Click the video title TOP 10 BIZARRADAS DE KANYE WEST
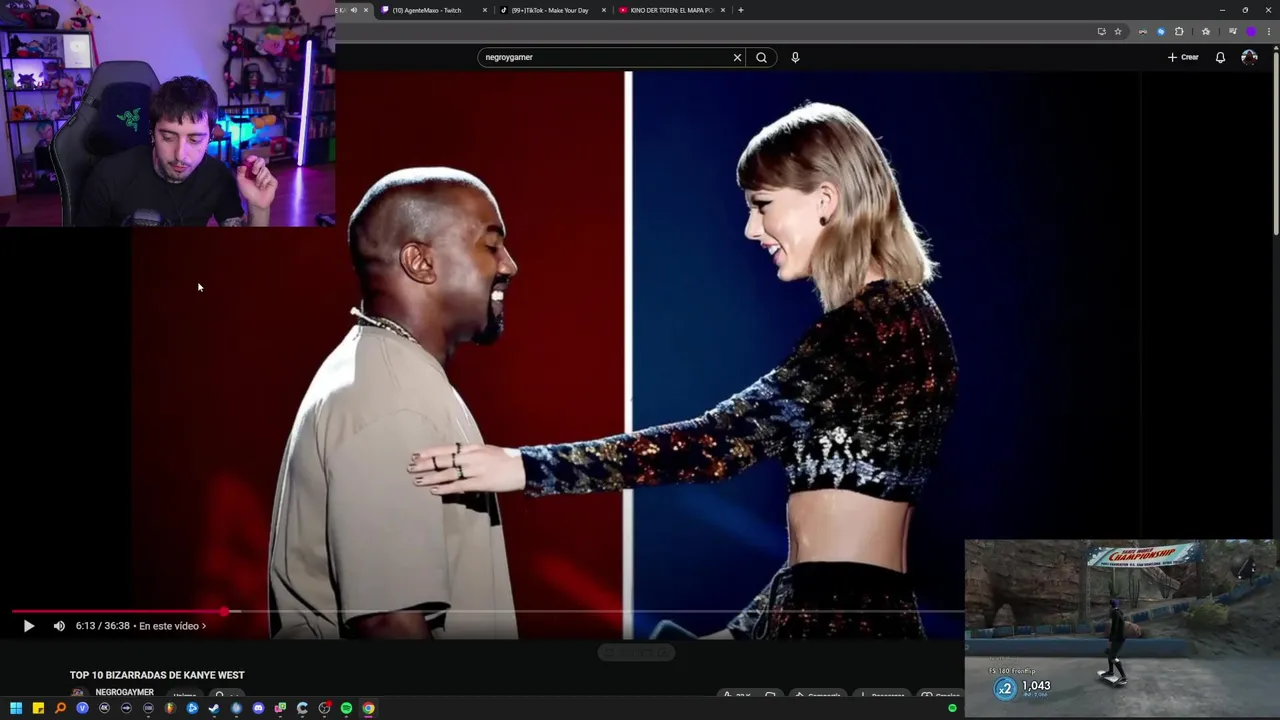The height and width of the screenshot is (720, 1280). pos(157,675)
